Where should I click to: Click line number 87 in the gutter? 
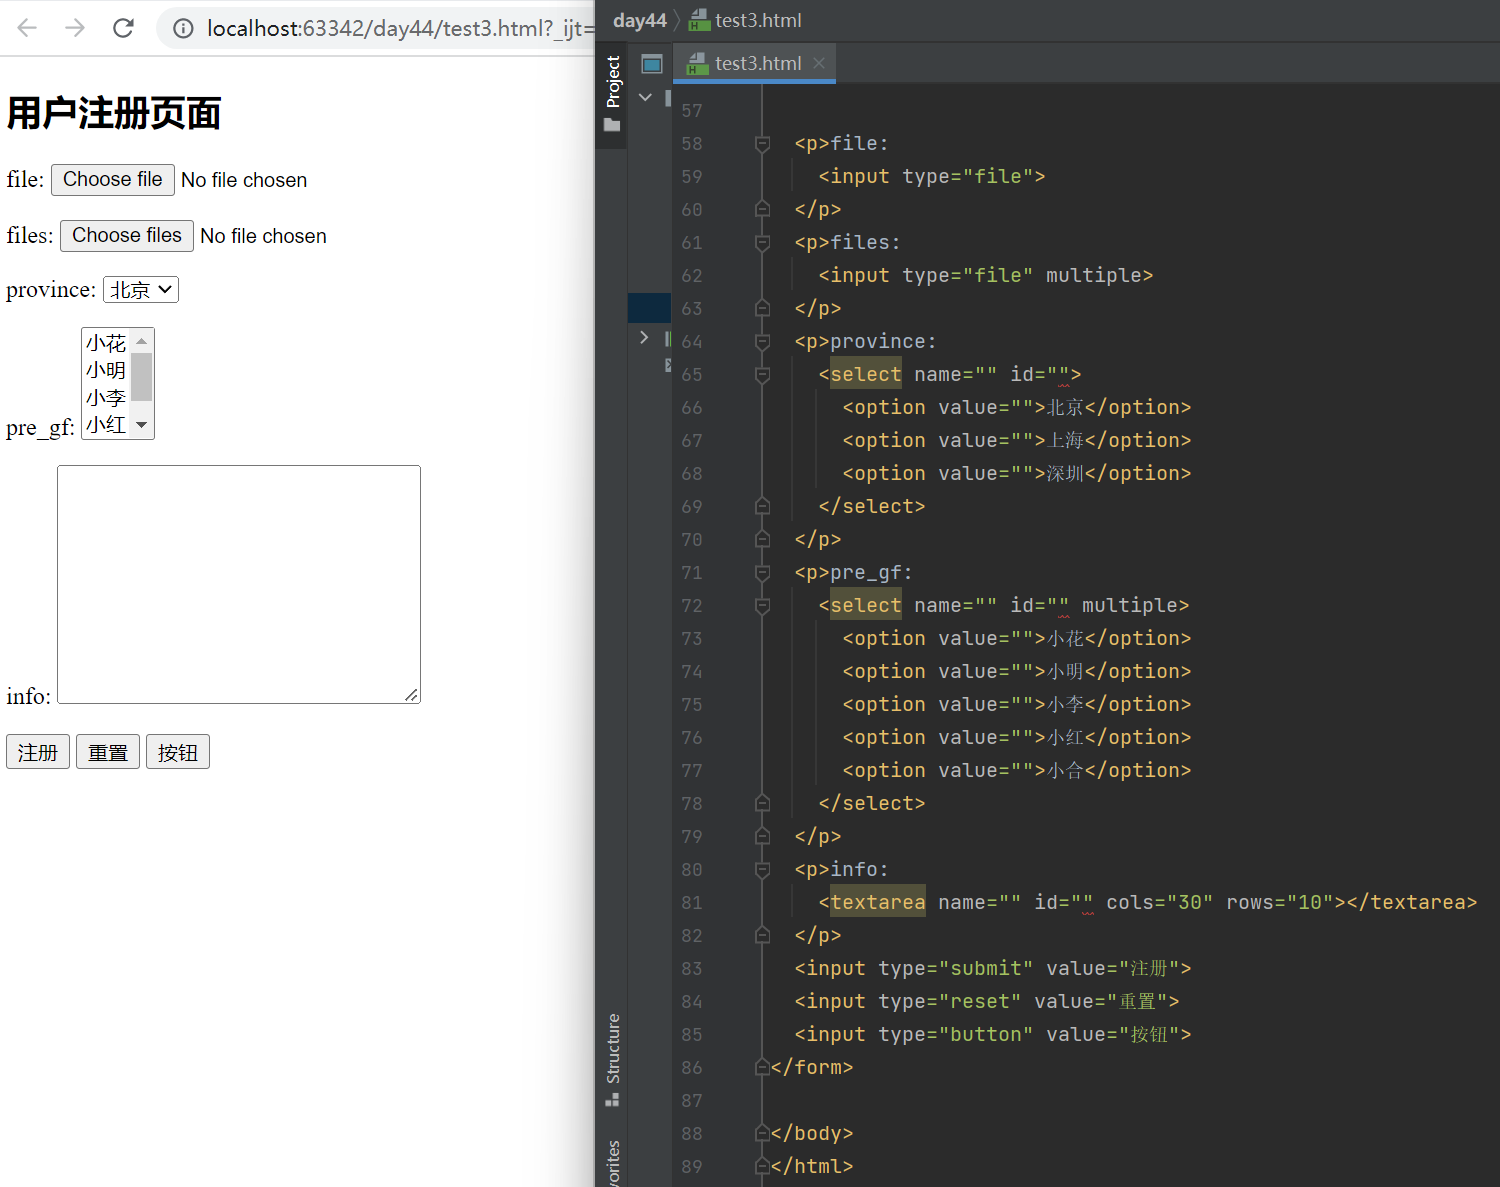(x=692, y=1101)
